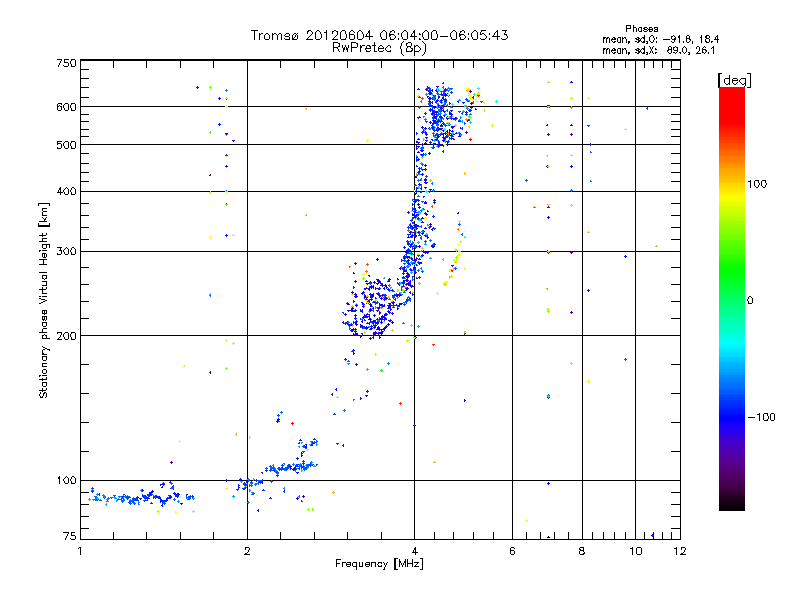The height and width of the screenshot is (600, 800).
Task: Click the x-axis '4' tick label
Action: (x=414, y=551)
